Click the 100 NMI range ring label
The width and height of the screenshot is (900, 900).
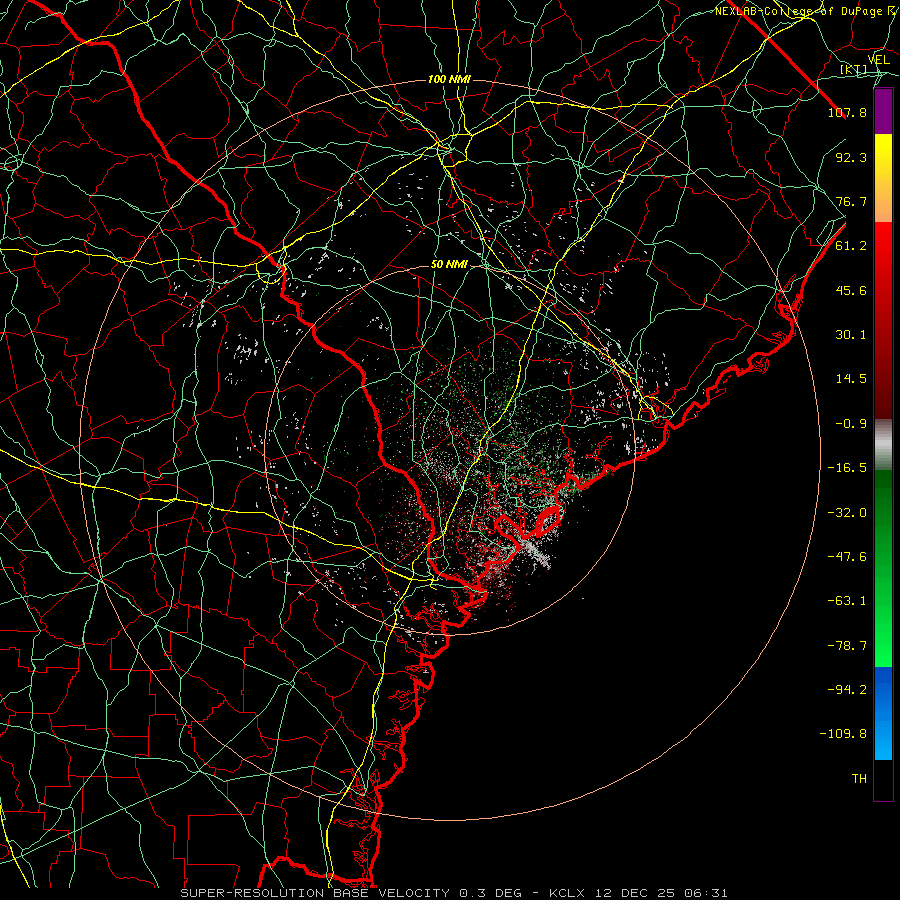(449, 79)
